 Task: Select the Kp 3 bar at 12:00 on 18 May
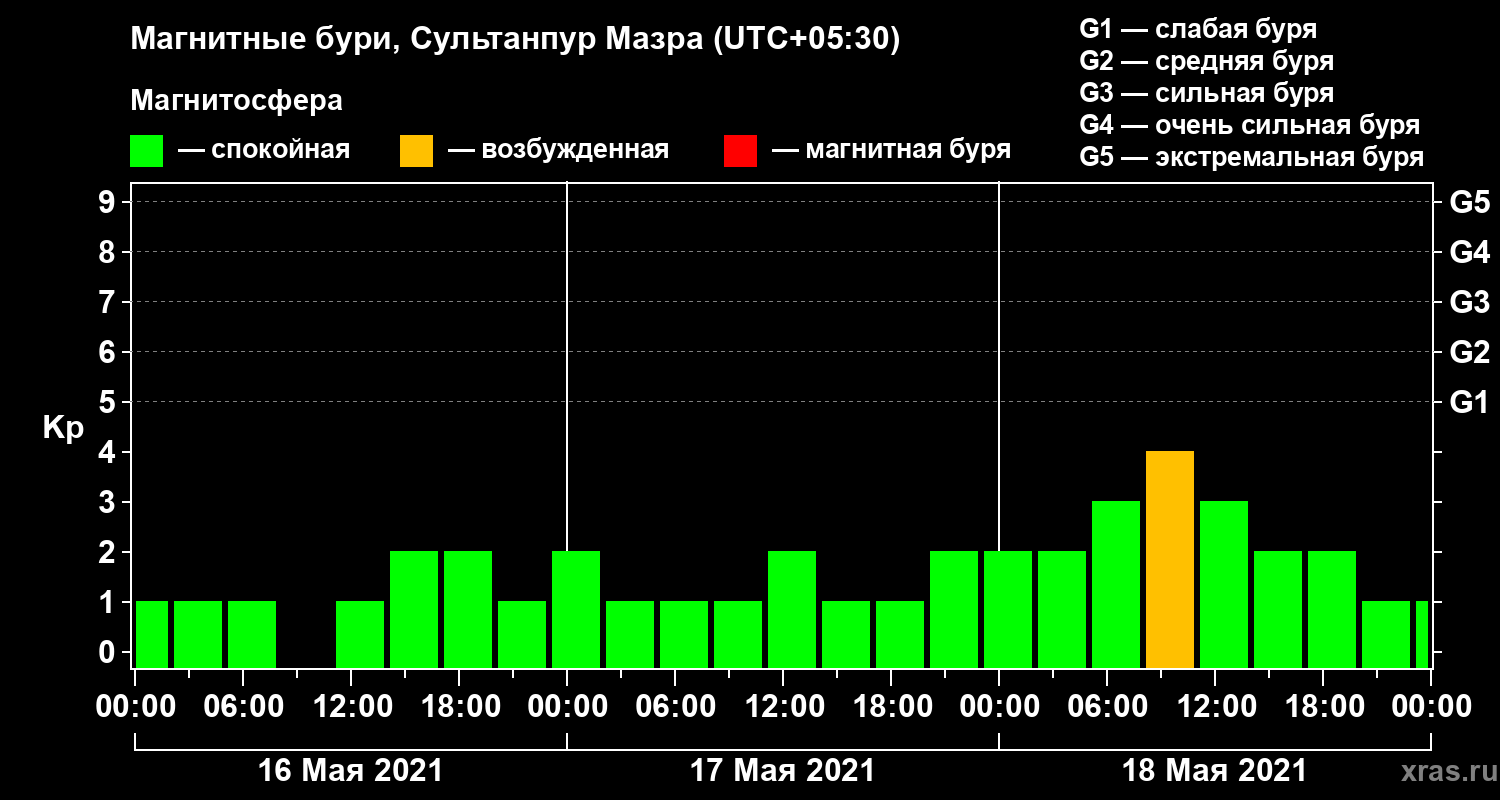tap(1224, 585)
